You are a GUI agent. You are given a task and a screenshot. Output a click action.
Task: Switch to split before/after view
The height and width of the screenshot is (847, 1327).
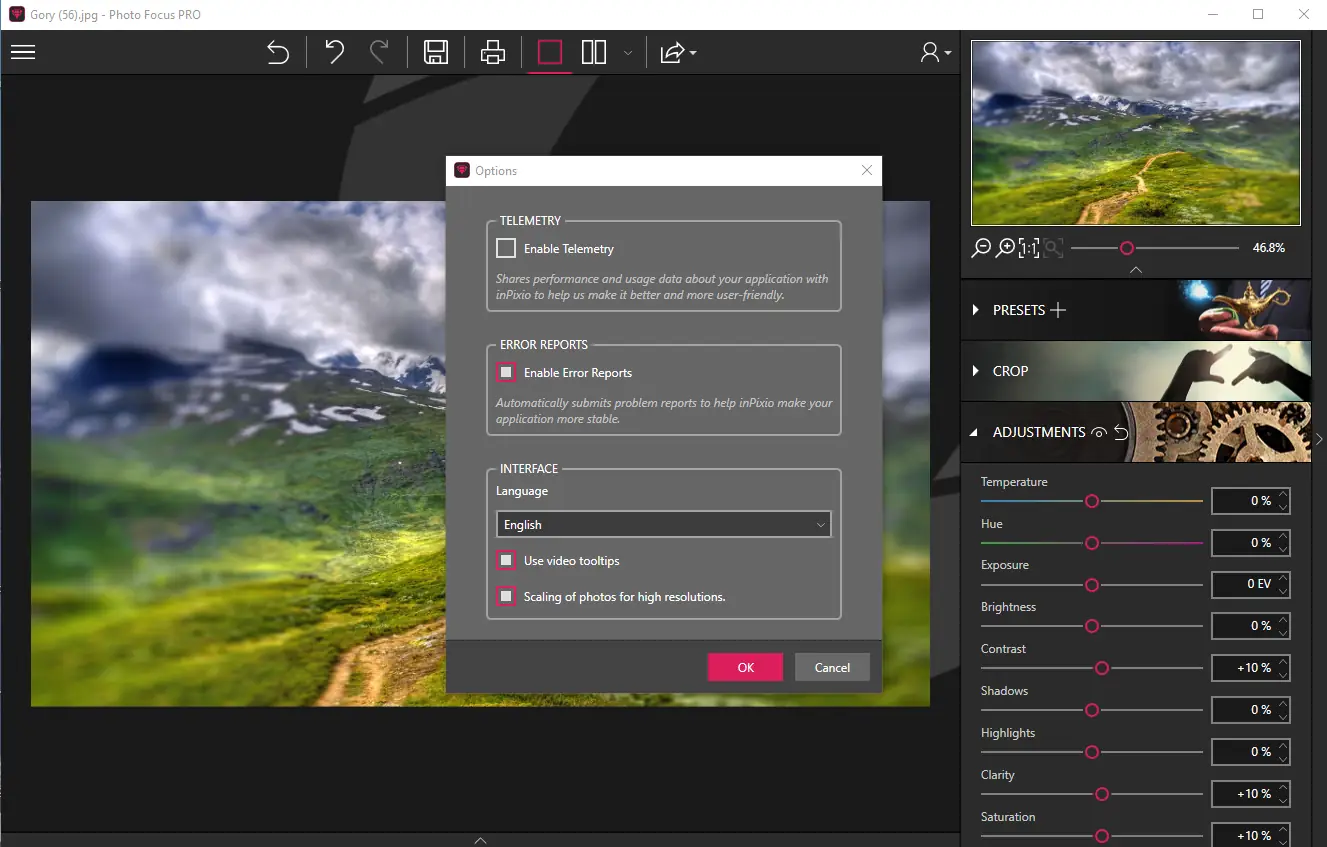coord(594,52)
